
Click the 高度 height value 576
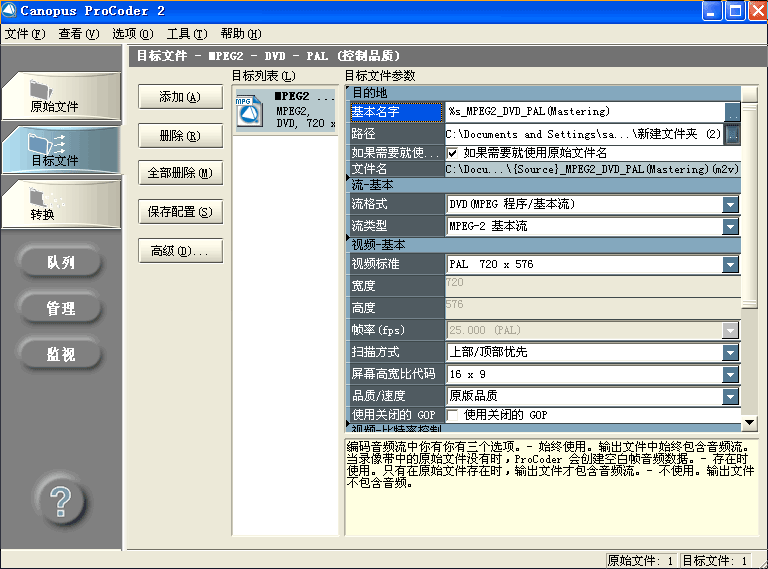click(x=593, y=308)
